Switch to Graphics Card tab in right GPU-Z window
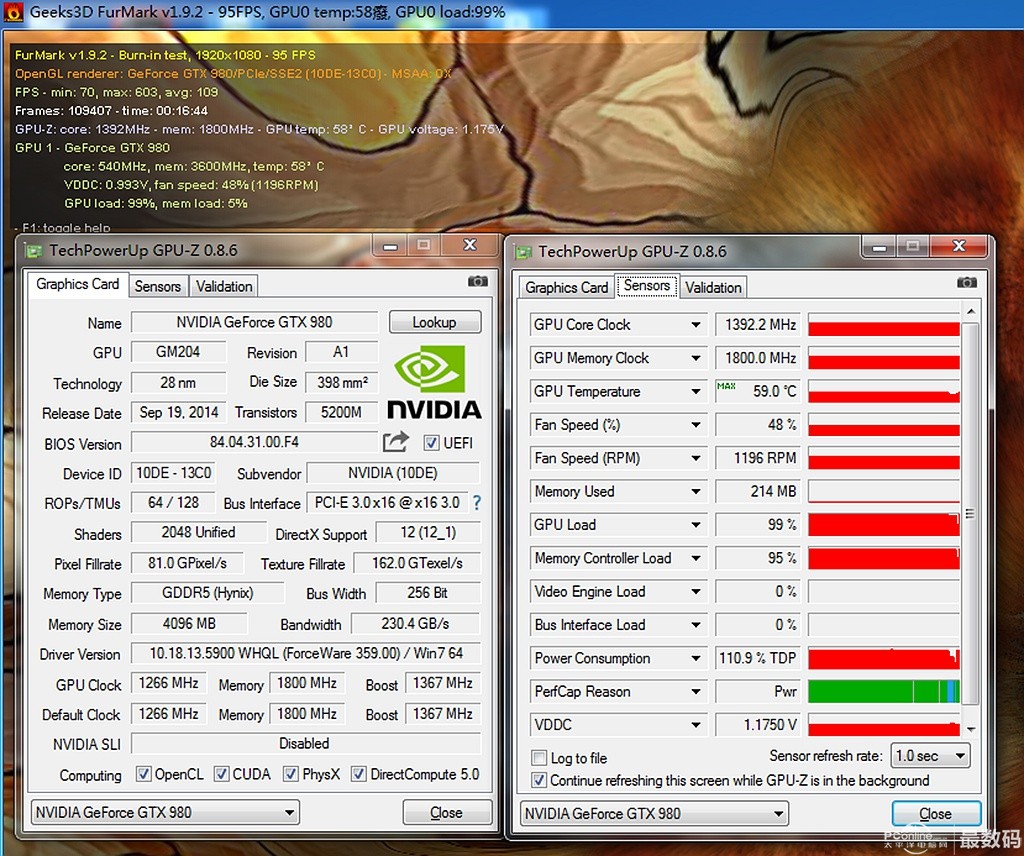 (x=566, y=287)
